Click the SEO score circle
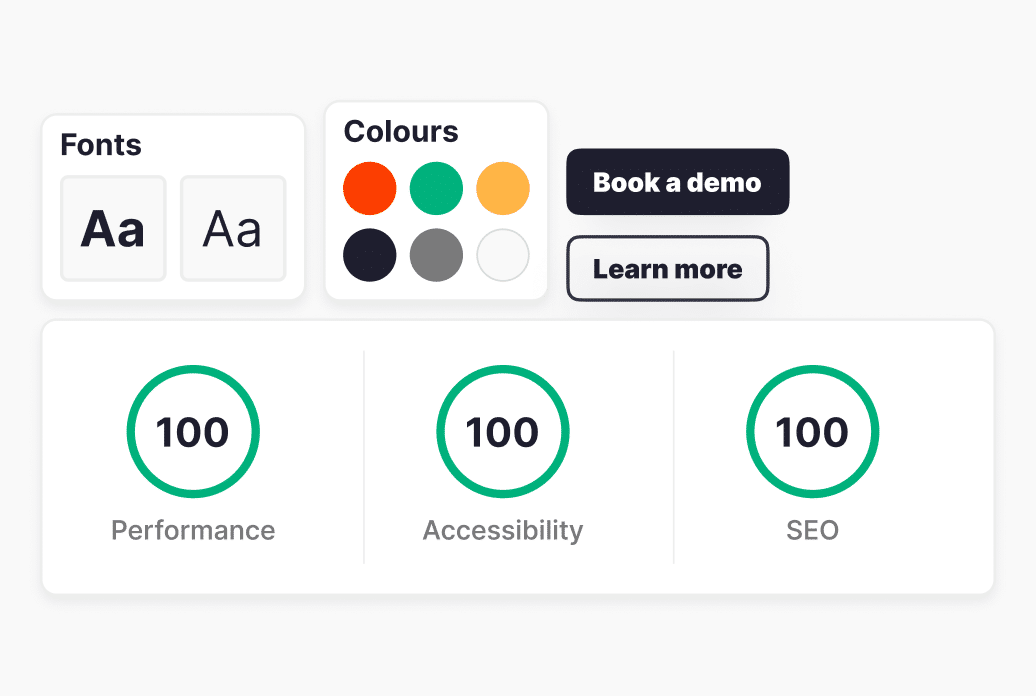 [813, 432]
